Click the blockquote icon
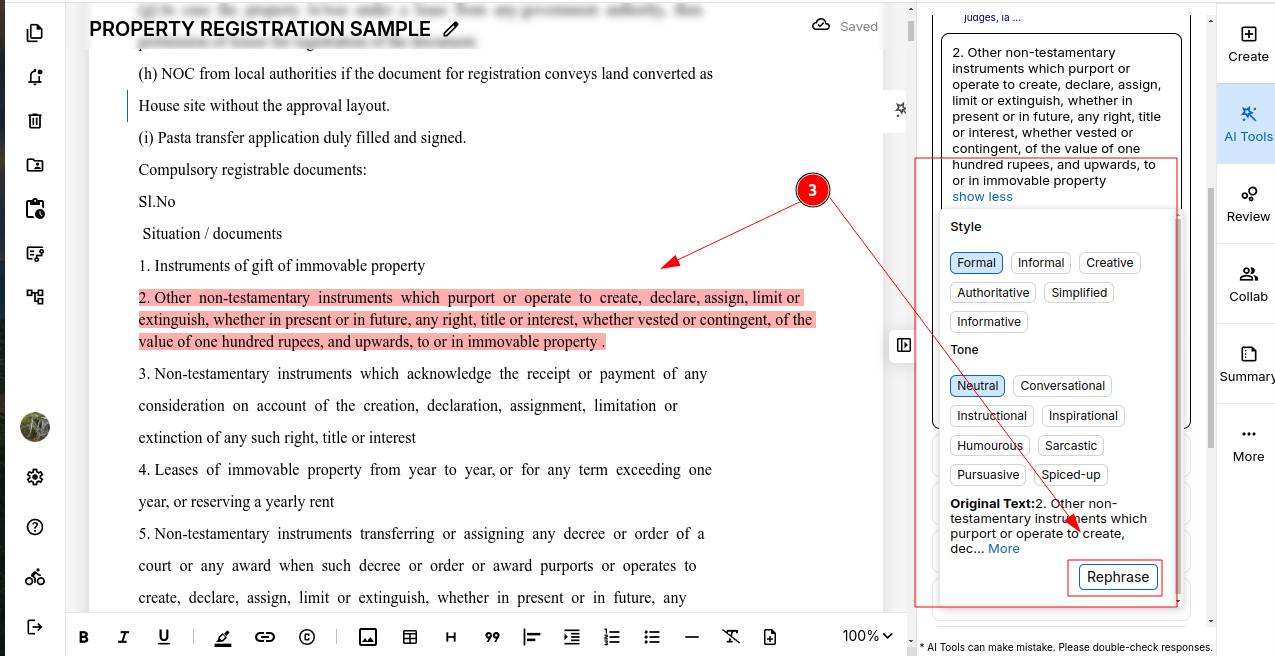The width and height of the screenshot is (1275, 656). (x=492, y=637)
